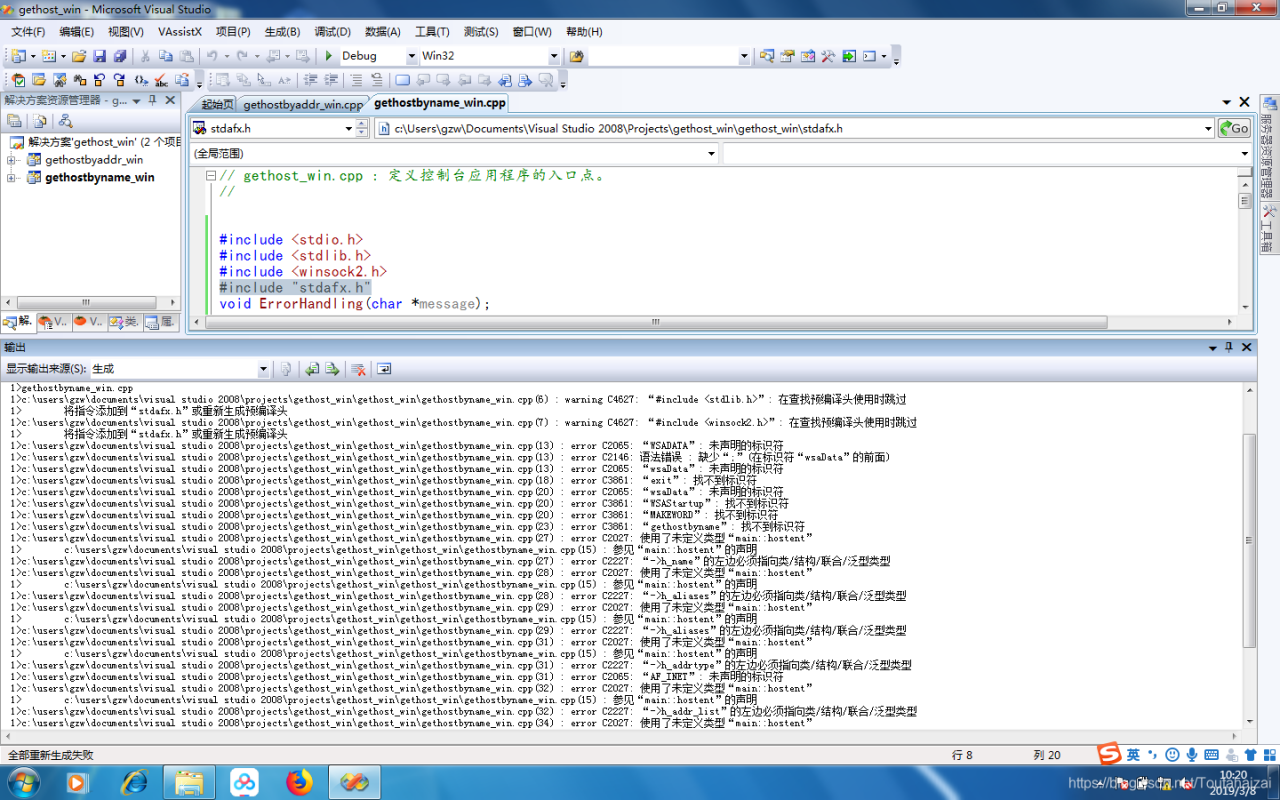Image resolution: width=1280 pixels, height=800 pixels.
Task: Open the 生成(B) build menu
Action: 282,32
